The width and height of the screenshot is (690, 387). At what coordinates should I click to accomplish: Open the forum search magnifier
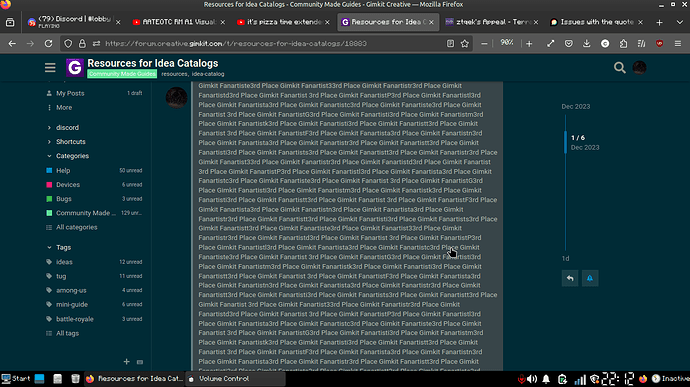620,67
